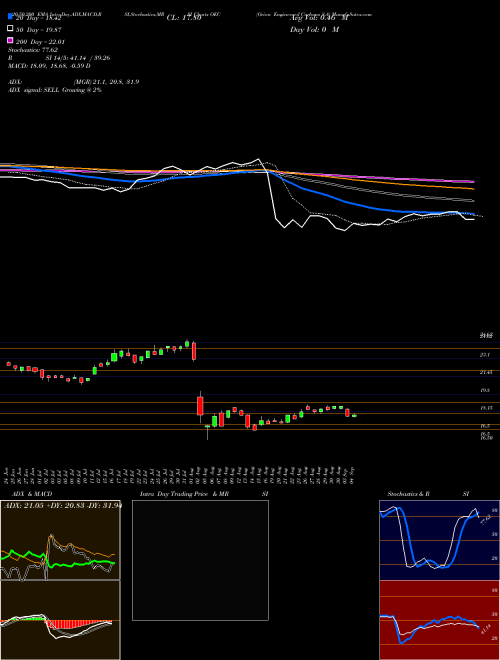Select the '200 Day = 22.01' legend text
The image size is (500, 660).
tap(40, 42)
